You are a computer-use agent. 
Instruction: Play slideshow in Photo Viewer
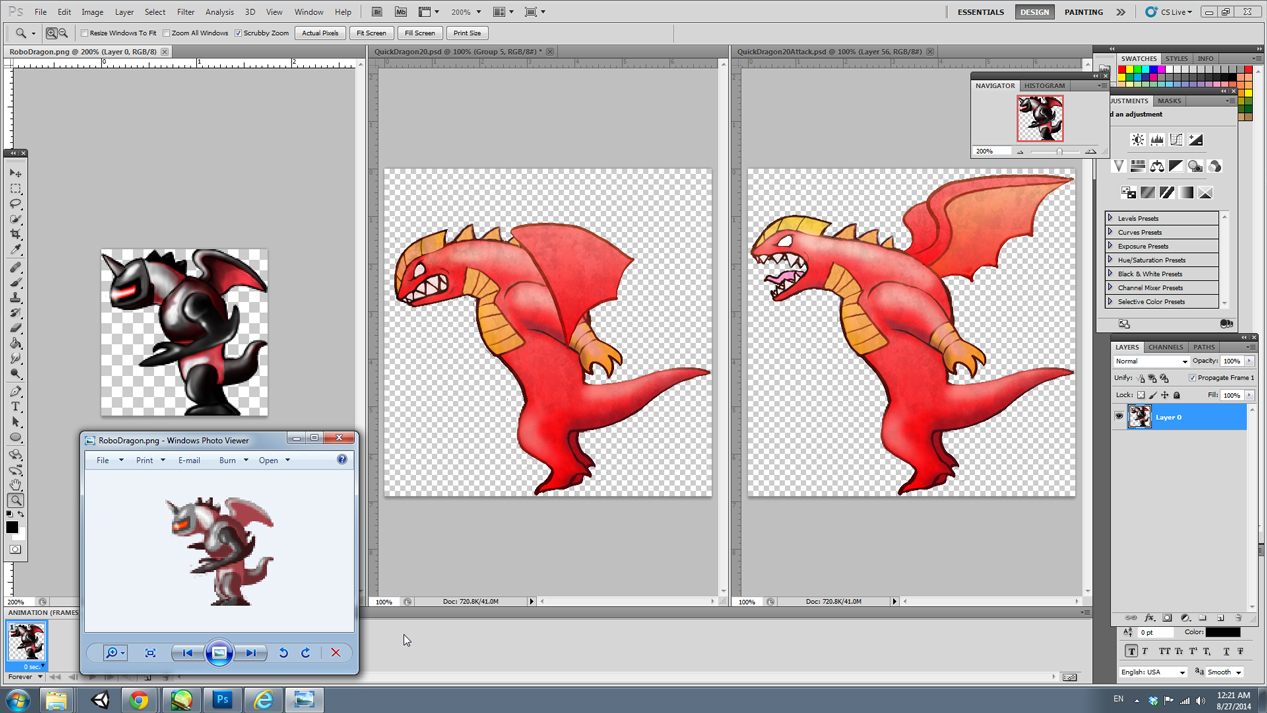219,653
